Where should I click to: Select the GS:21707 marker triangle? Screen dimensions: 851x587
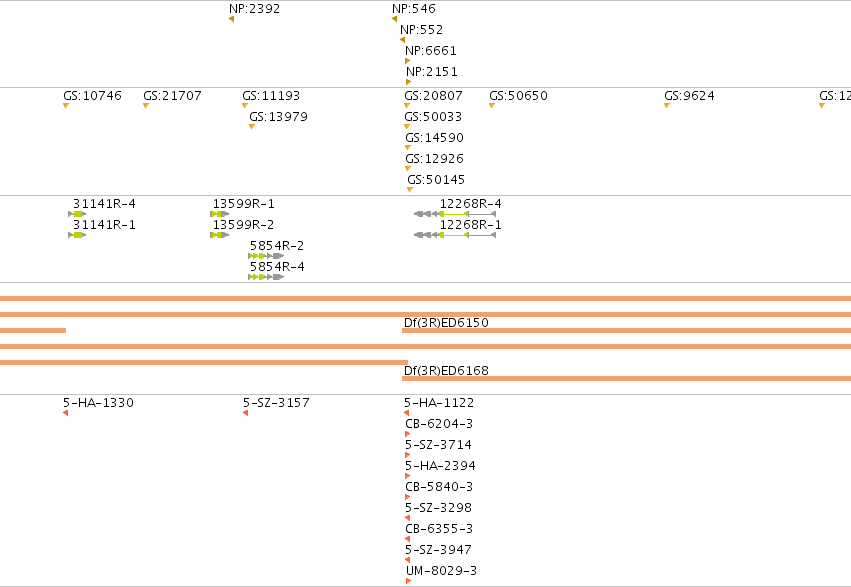[x=146, y=106]
